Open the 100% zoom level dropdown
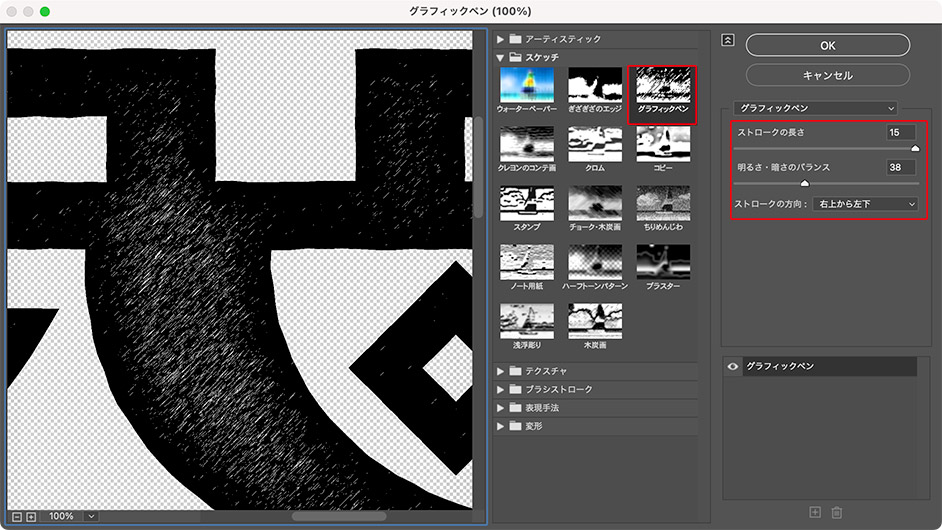942x530 pixels. 91,516
